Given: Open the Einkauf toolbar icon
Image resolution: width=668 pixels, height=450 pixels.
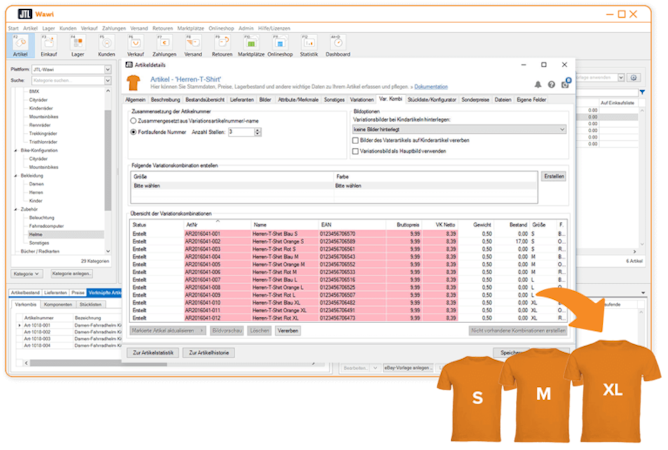Looking at the screenshot, I should [49, 46].
